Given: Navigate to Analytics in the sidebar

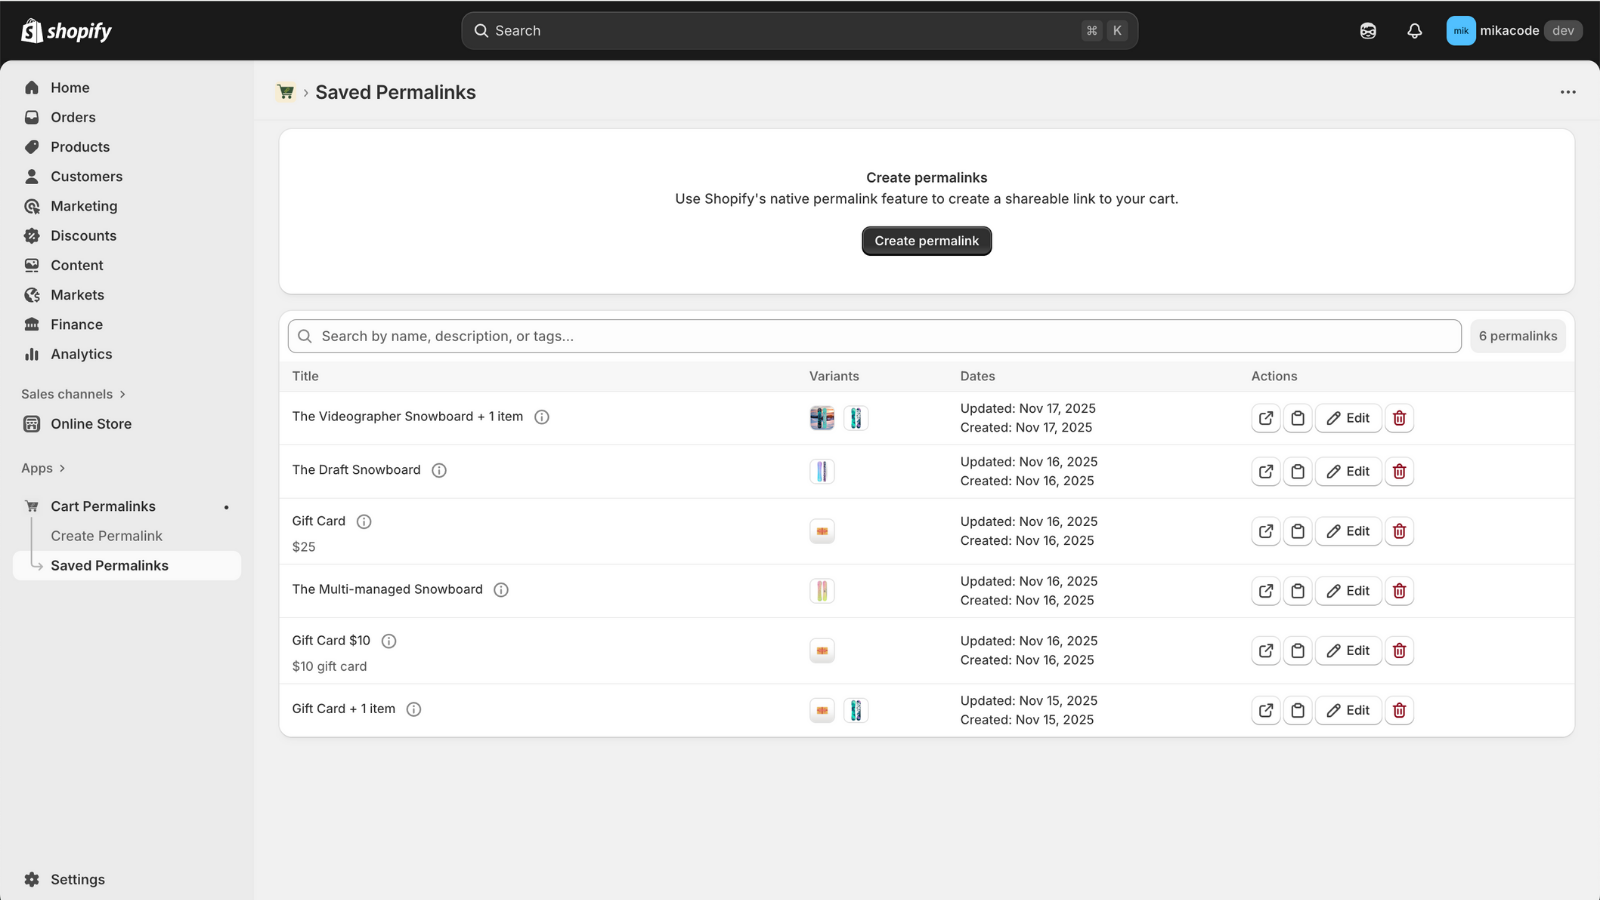Looking at the screenshot, I should (x=81, y=354).
